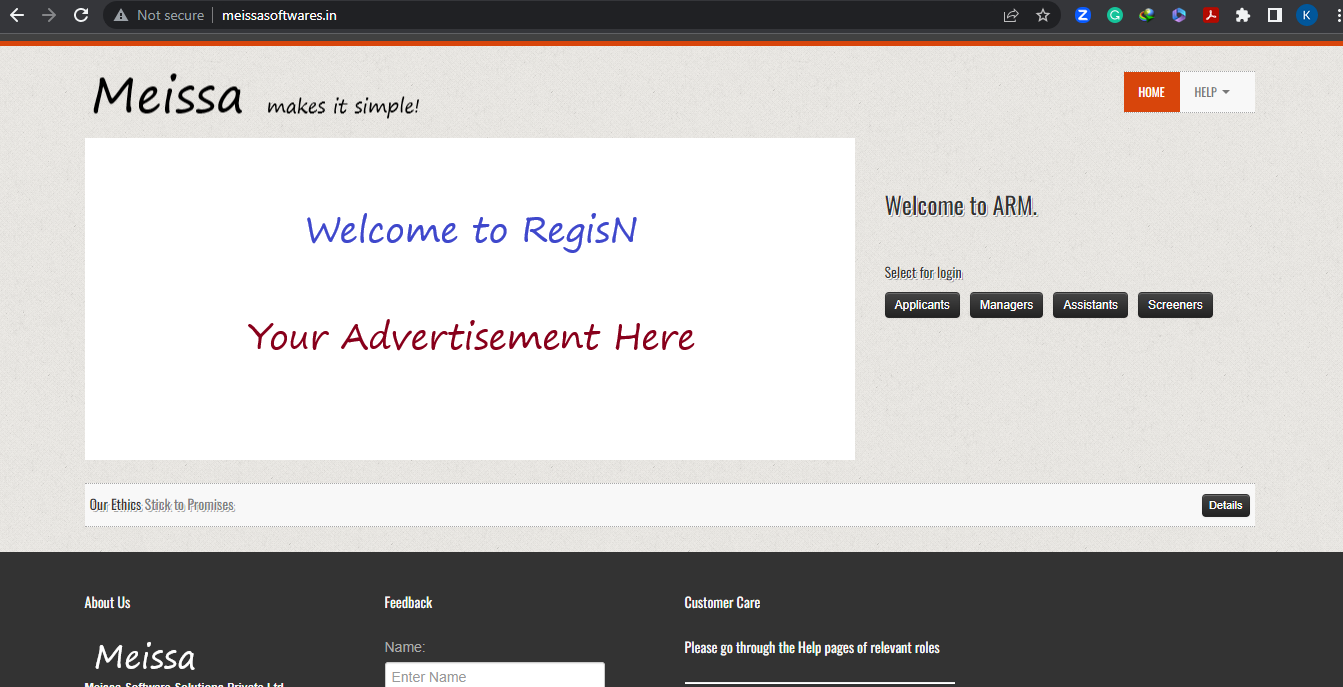
Task: Click the share page icon
Action: coord(1011,15)
